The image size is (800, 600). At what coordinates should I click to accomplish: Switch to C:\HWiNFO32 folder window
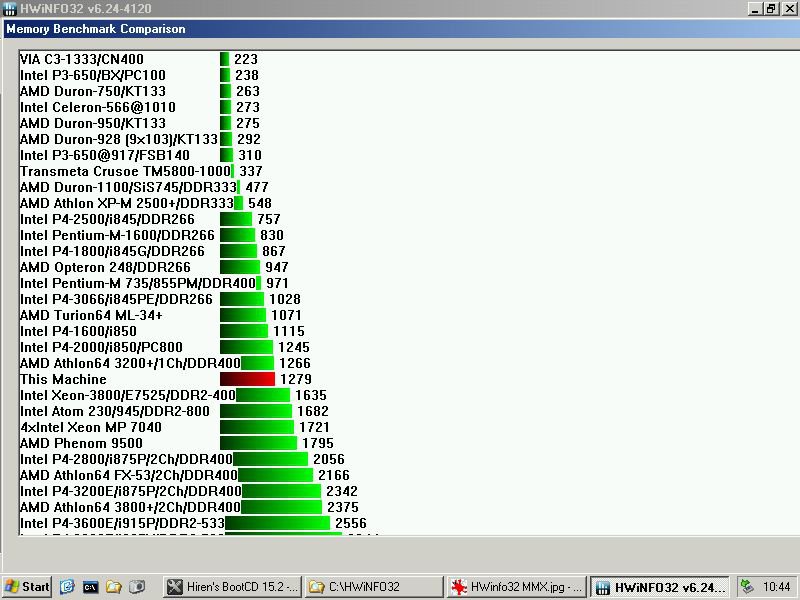pyautogui.click(x=372, y=587)
